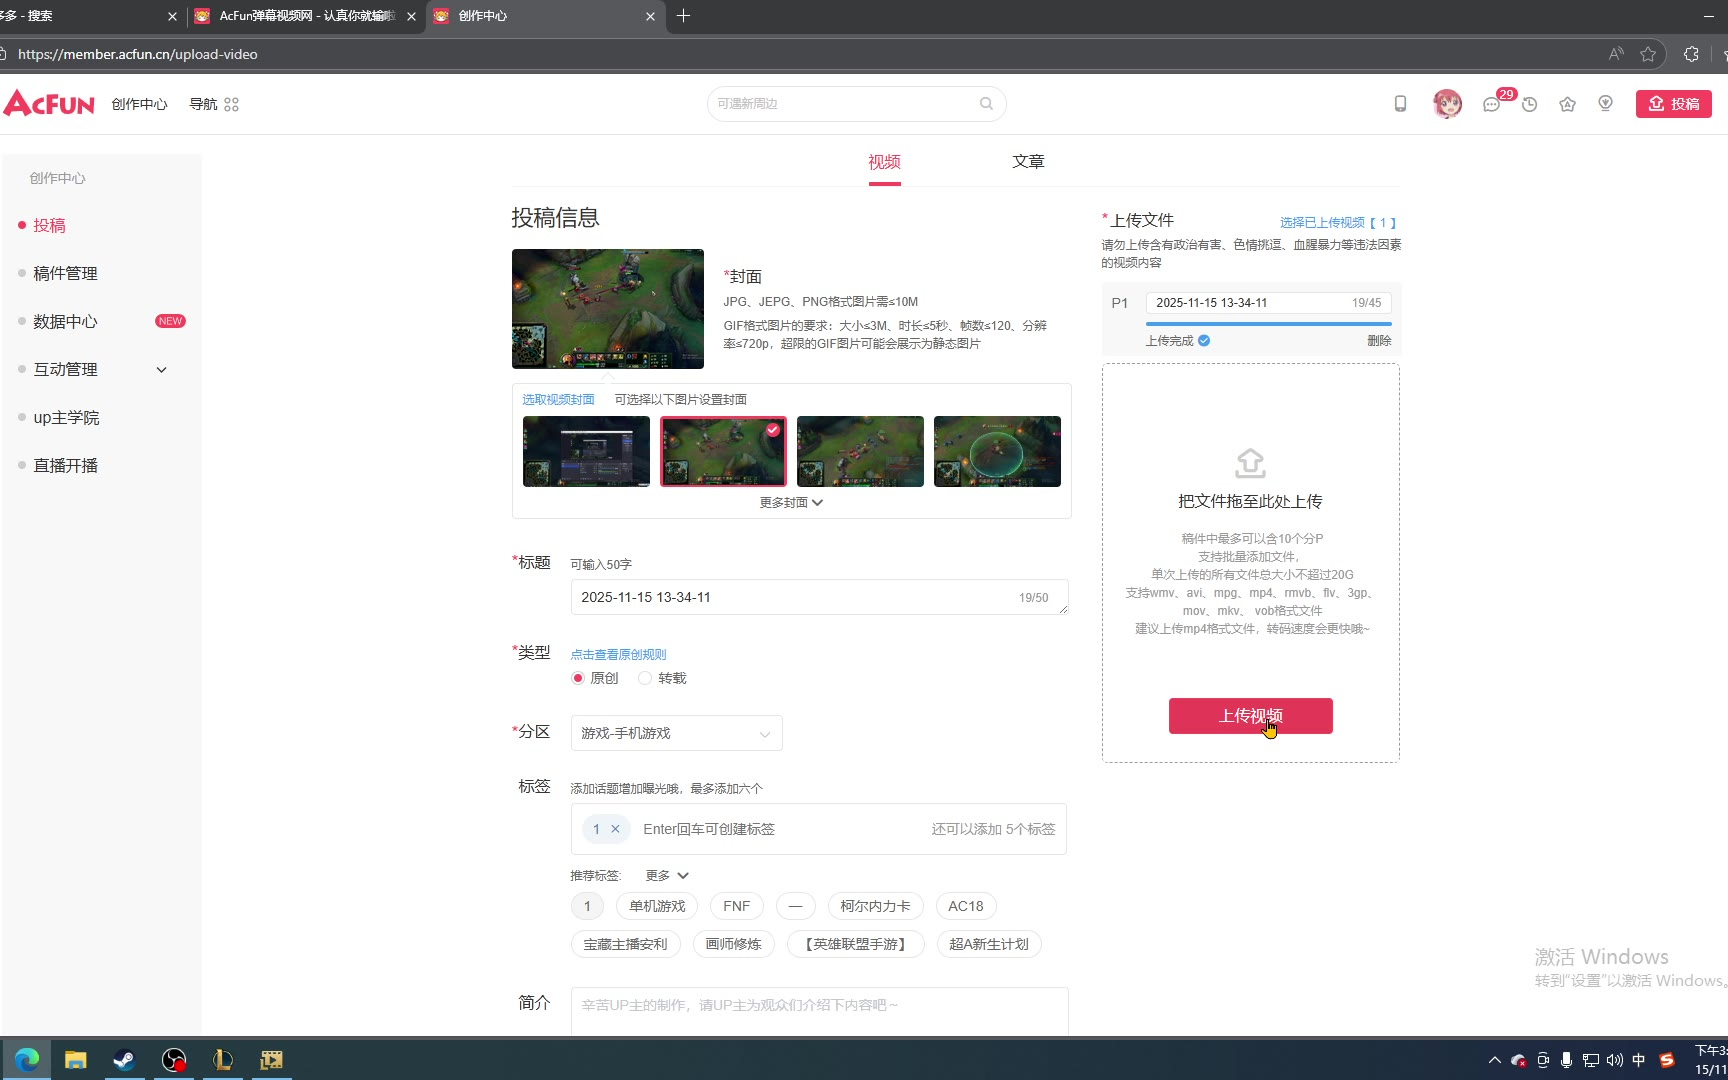Open OBS Studio from the taskbar
The height and width of the screenshot is (1080, 1728).
click(174, 1060)
